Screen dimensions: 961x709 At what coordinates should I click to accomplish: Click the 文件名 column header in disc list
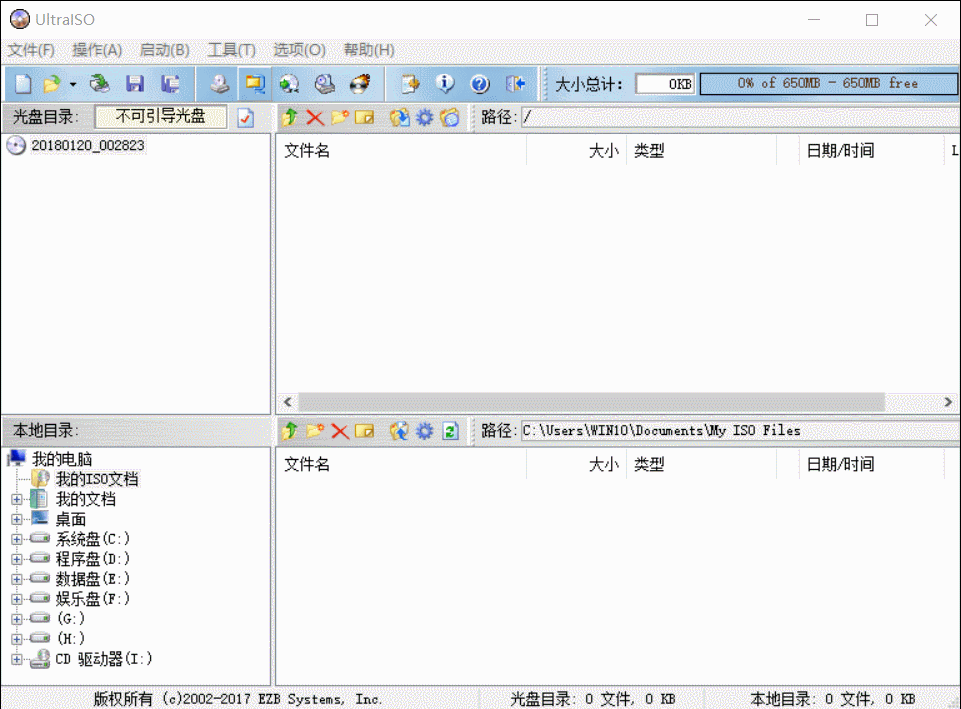(401, 151)
